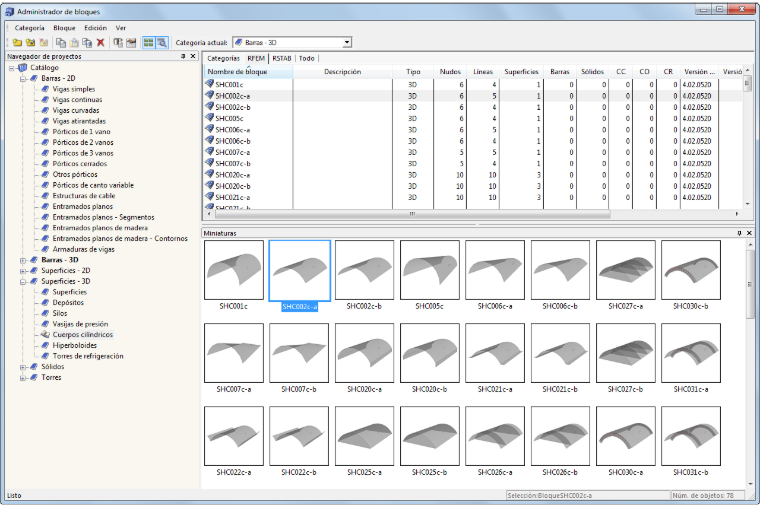The image size is (760, 507).
Task: Close the Navegador de proyectos panel
Action: [x=193, y=56]
